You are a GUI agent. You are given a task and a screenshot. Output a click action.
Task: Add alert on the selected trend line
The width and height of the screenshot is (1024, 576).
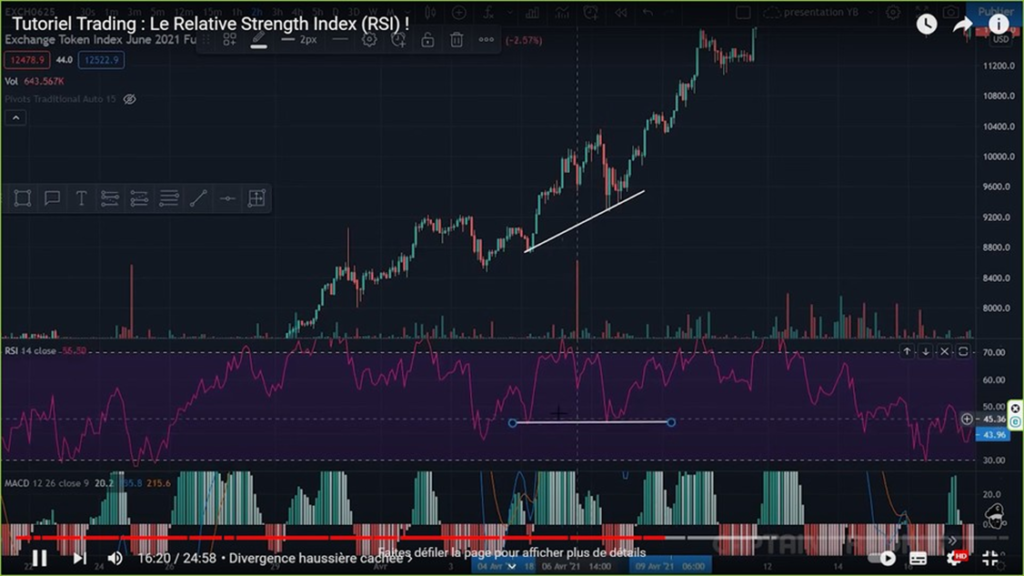click(x=398, y=40)
